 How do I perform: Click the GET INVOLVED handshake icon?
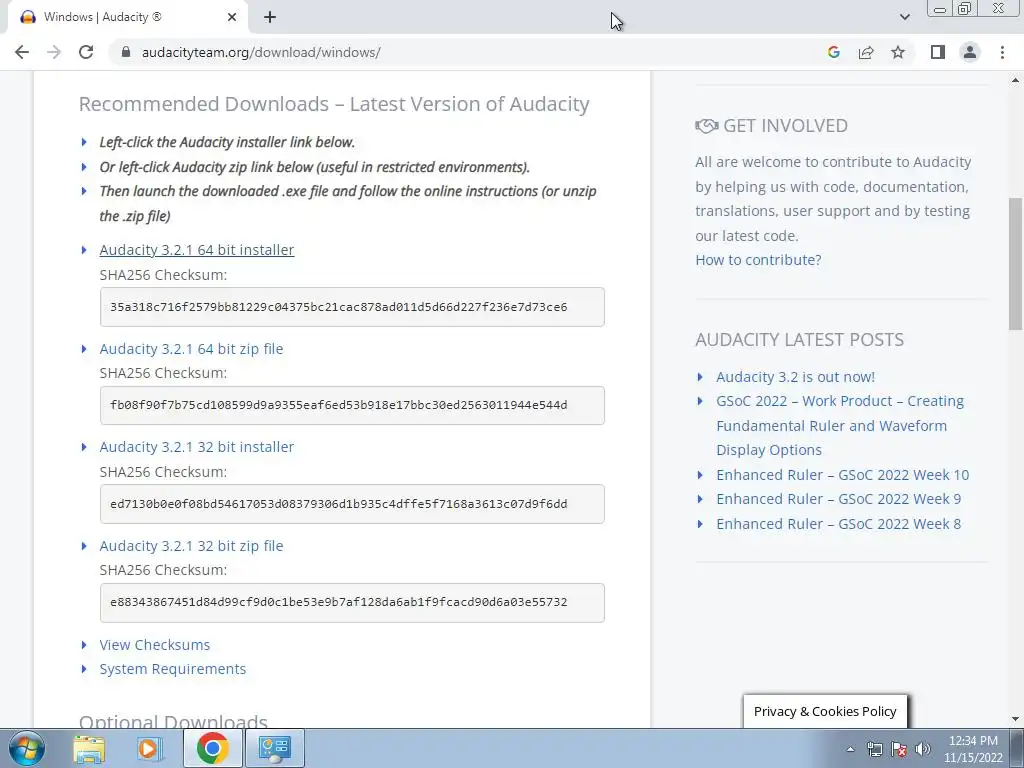click(707, 125)
